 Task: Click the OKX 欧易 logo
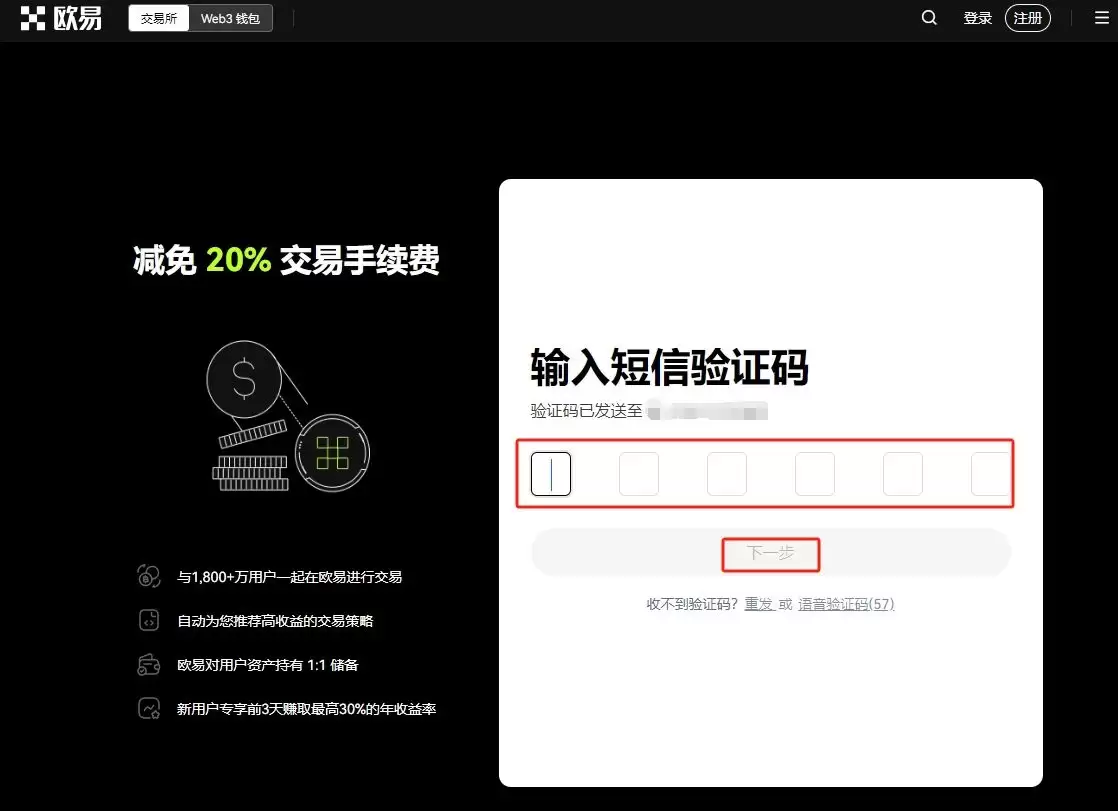60,18
